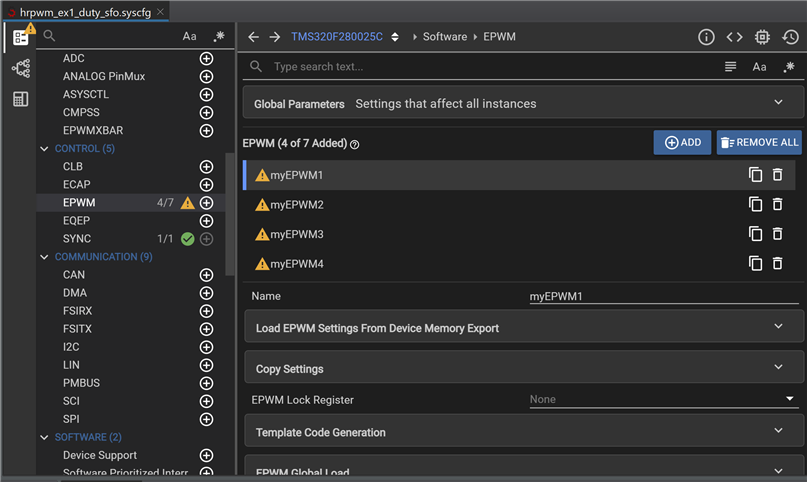The width and height of the screenshot is (807, 482).
Task: Add a CAN instance with plus icon
Action: click(x=207, y=275)
